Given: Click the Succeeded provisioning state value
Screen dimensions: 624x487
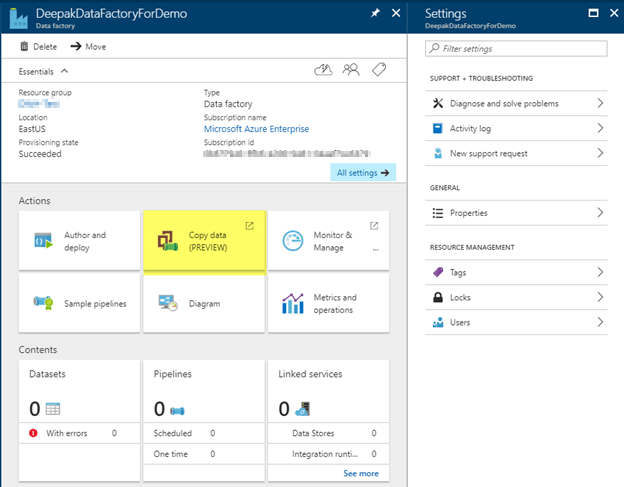Looking at the screenshot, I should click(40, 154).
